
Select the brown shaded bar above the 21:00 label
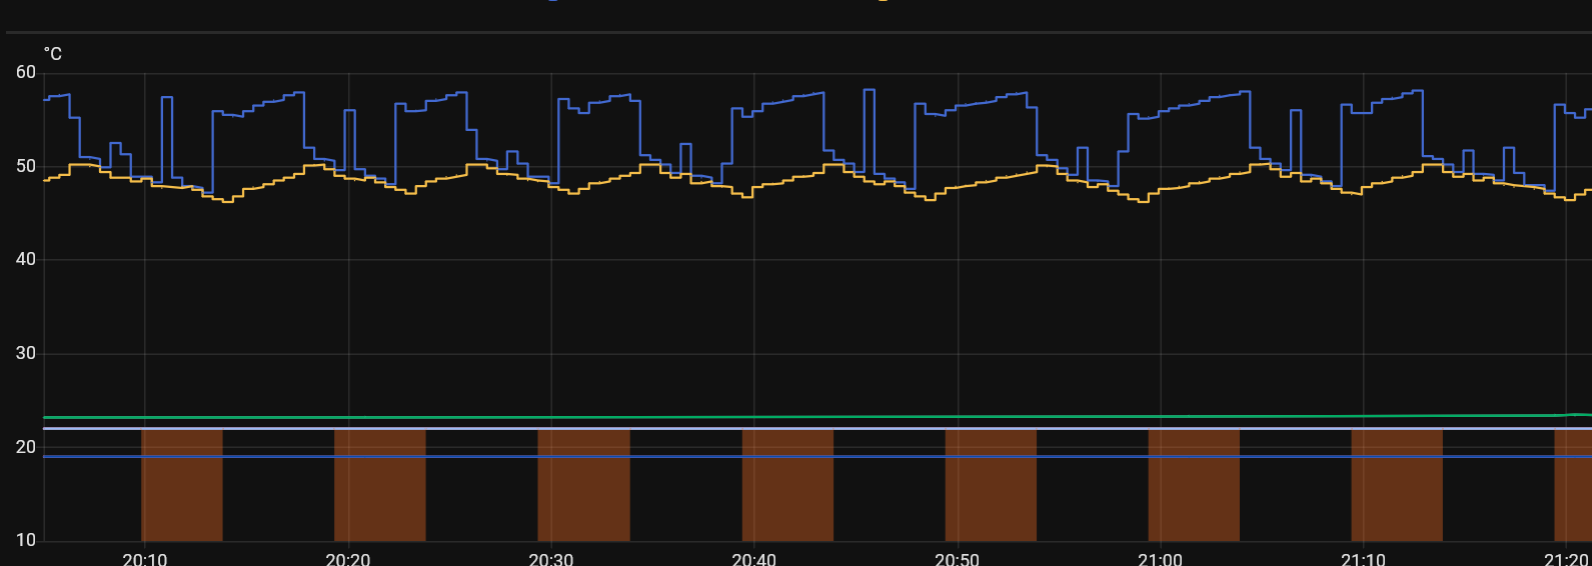[1194, 485]
